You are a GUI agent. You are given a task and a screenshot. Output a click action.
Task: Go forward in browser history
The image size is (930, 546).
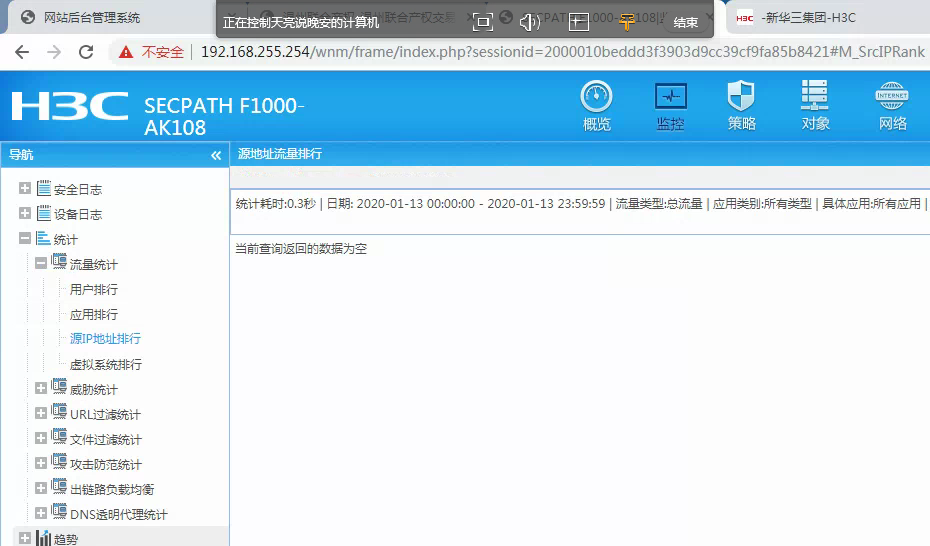54,52
